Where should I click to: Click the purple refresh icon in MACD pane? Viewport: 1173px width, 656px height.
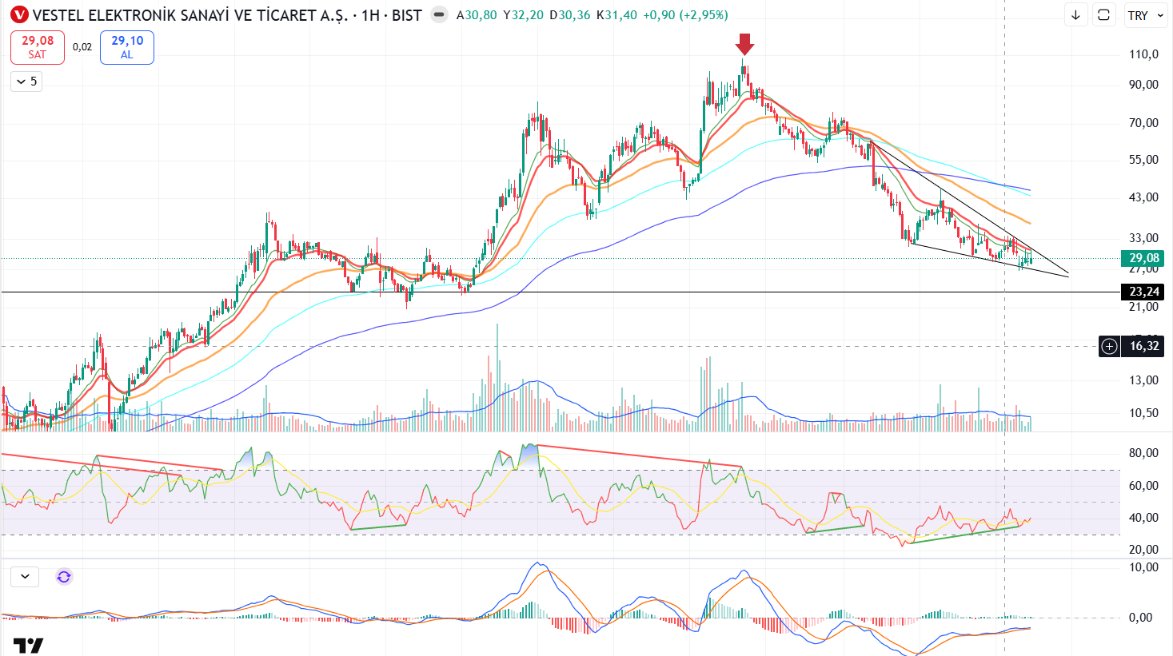pyautogui.click(x=64, y=577)
